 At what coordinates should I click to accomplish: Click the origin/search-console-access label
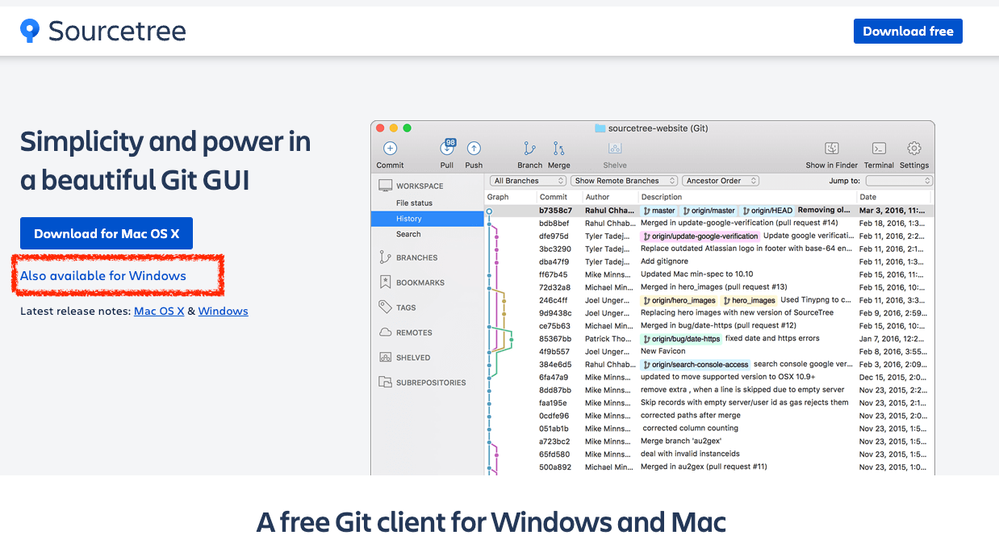point(695,365)
